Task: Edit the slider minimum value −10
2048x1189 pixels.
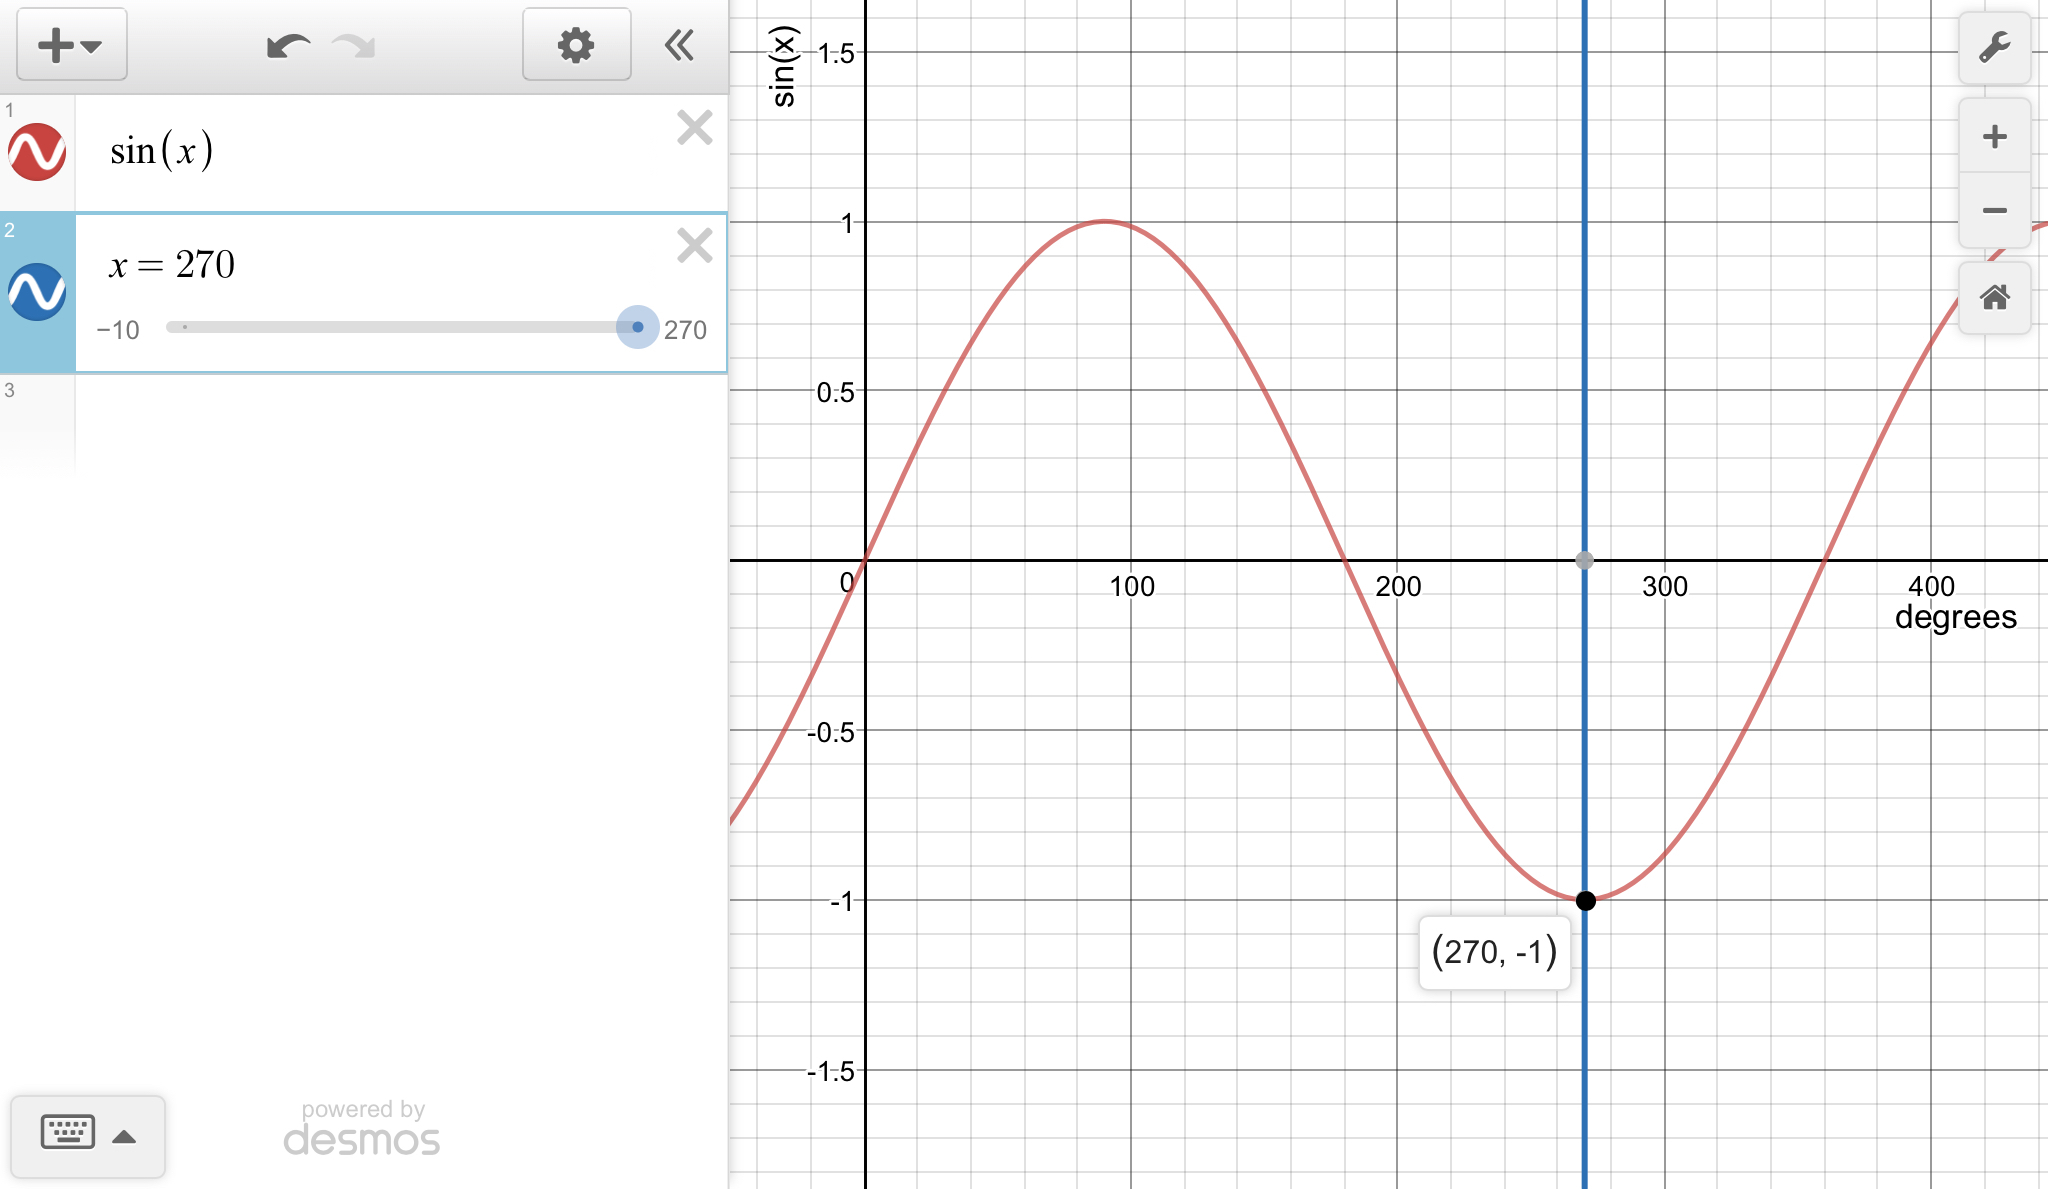Action: (x=118, y=330)
